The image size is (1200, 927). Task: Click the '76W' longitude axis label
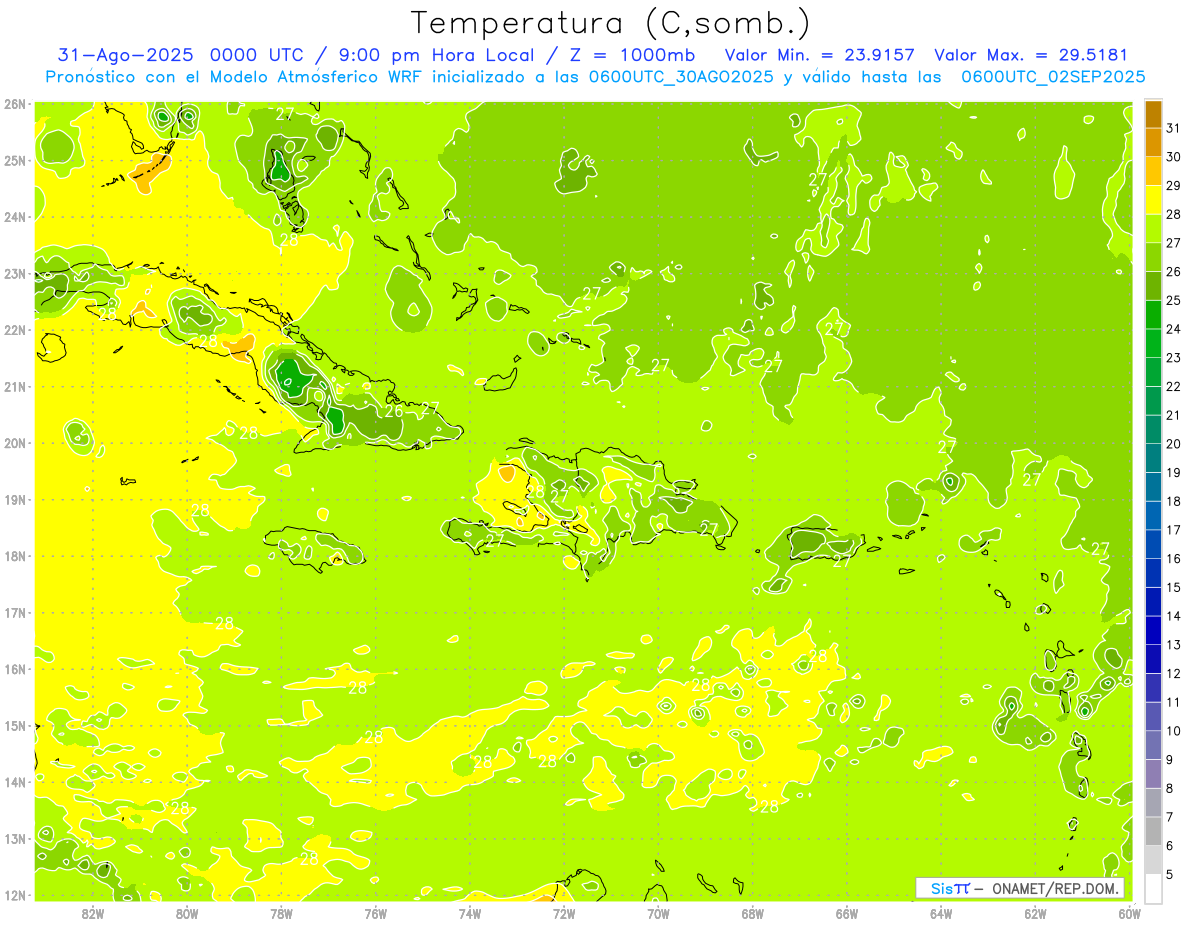[375, 913]
